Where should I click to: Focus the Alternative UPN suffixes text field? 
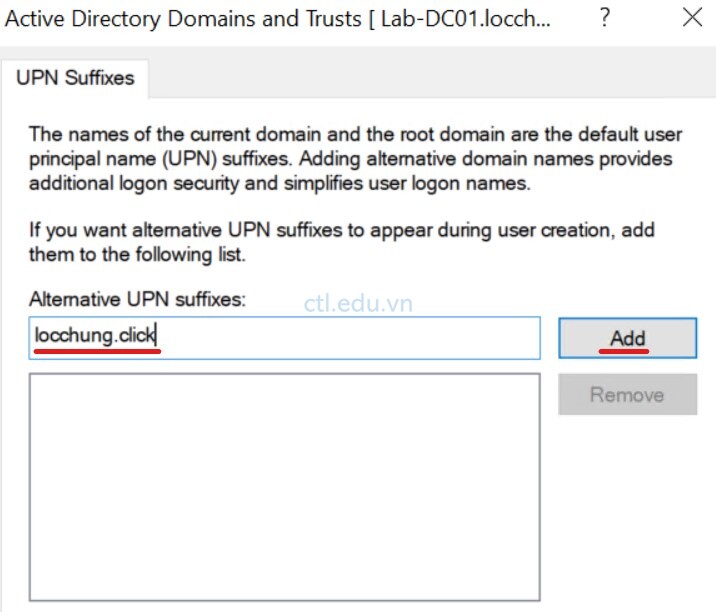284,338
